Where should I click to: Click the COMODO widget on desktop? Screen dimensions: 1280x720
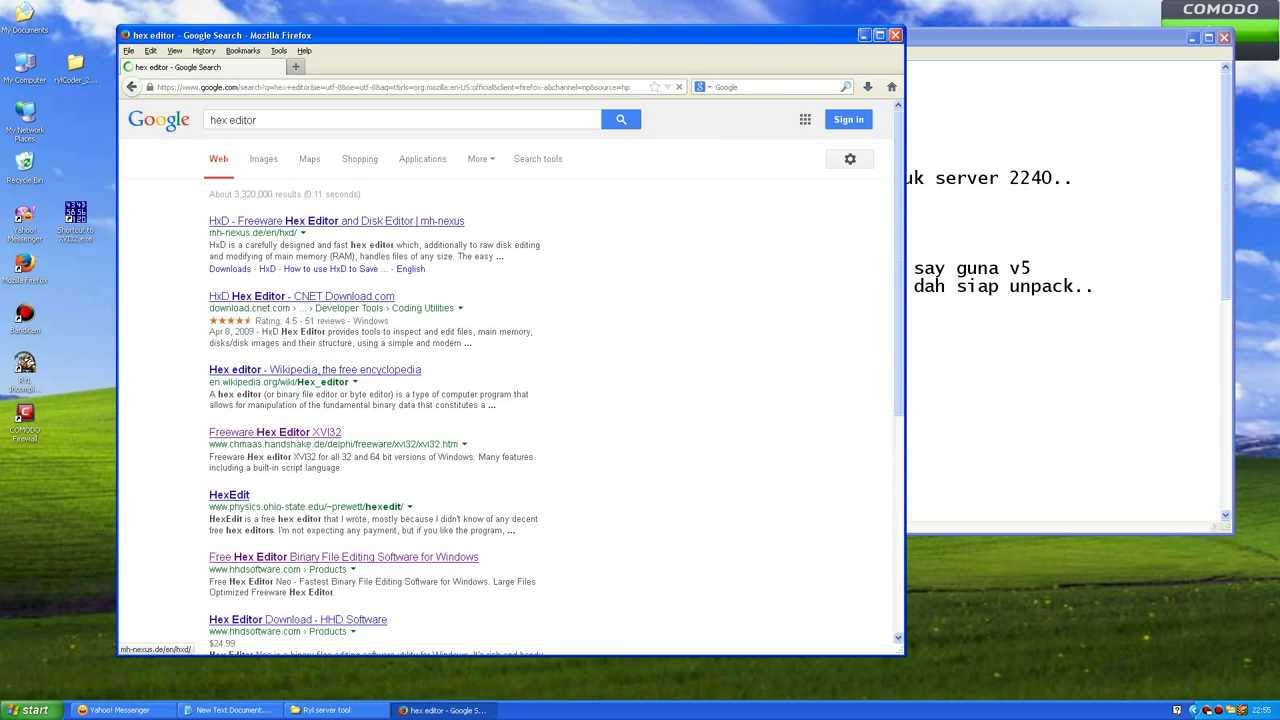tap(1220, 12)
